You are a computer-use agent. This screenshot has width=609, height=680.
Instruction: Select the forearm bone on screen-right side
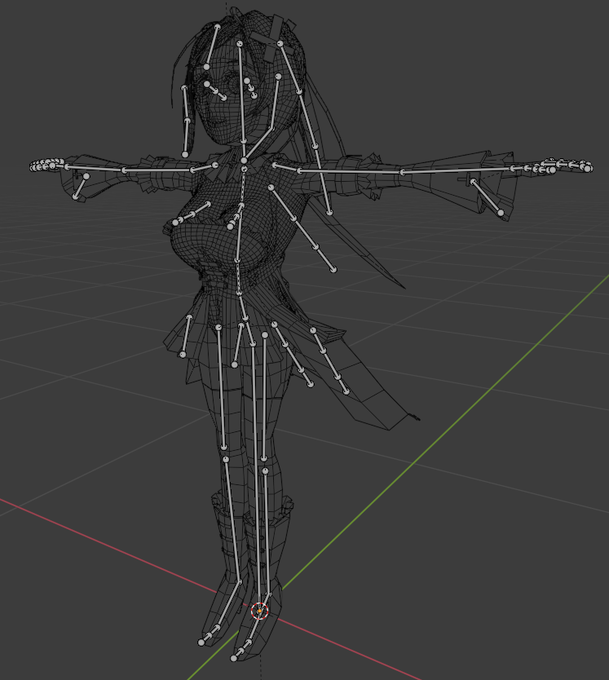tap(458, 170)
